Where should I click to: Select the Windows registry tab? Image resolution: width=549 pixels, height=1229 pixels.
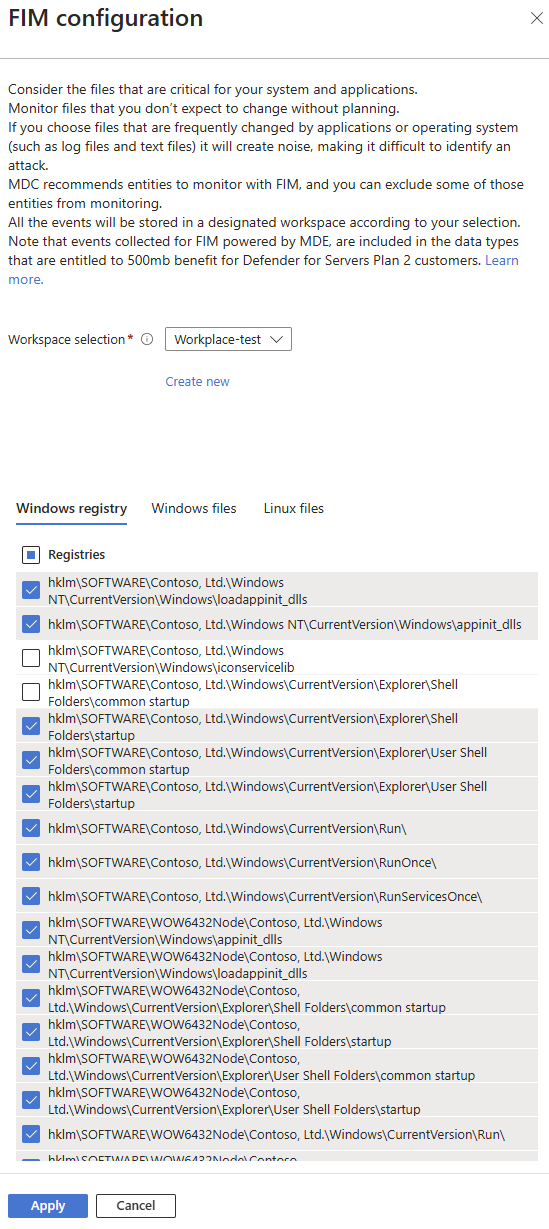(72, 508)
